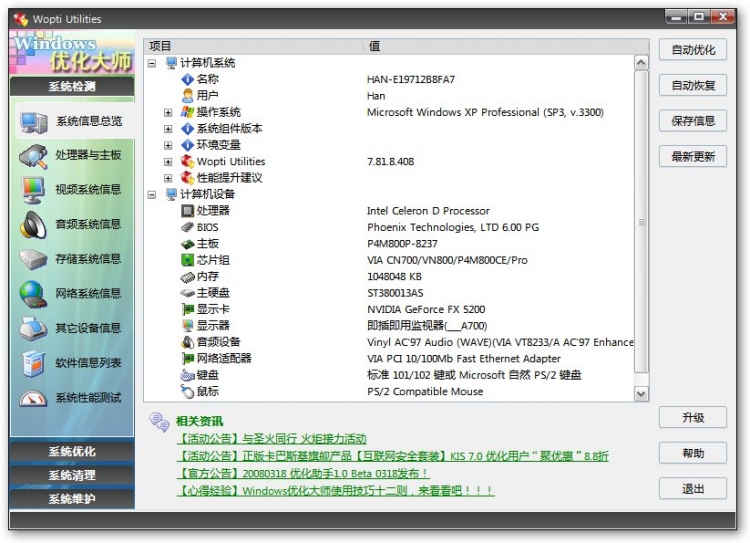Open 系统信息总览 sidebar icon
The height and width of the screenshot is (543, 750).
33,122
